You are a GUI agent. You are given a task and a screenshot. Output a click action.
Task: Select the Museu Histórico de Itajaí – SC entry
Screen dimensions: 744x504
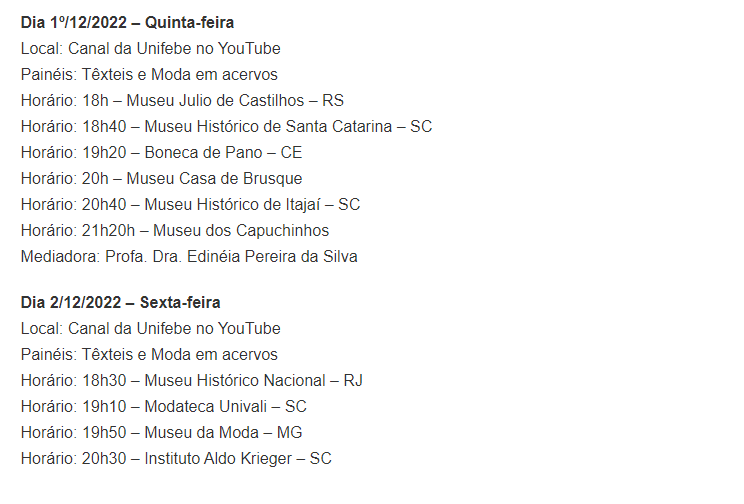(190, 205)
